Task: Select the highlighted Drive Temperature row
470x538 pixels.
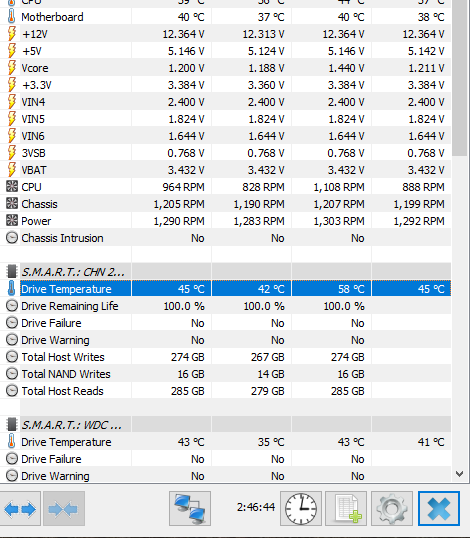Action: (225, 289)
